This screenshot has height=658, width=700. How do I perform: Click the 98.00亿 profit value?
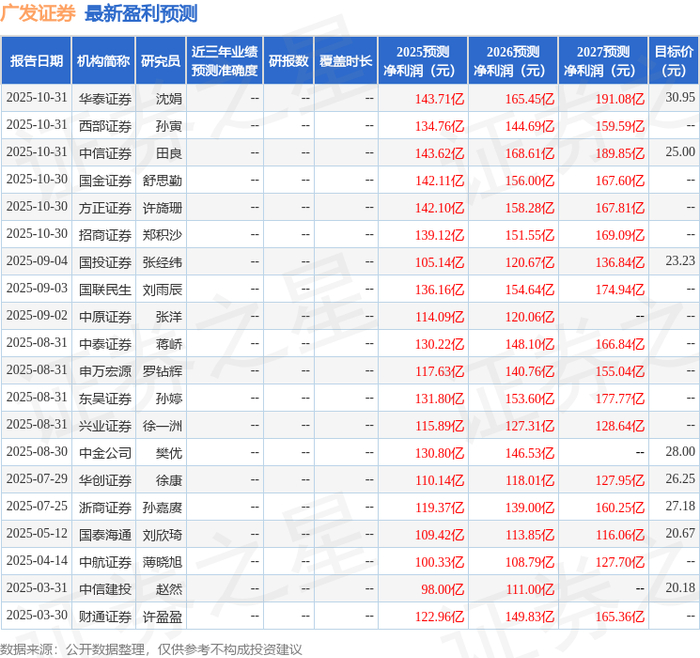tap(442, 589)
